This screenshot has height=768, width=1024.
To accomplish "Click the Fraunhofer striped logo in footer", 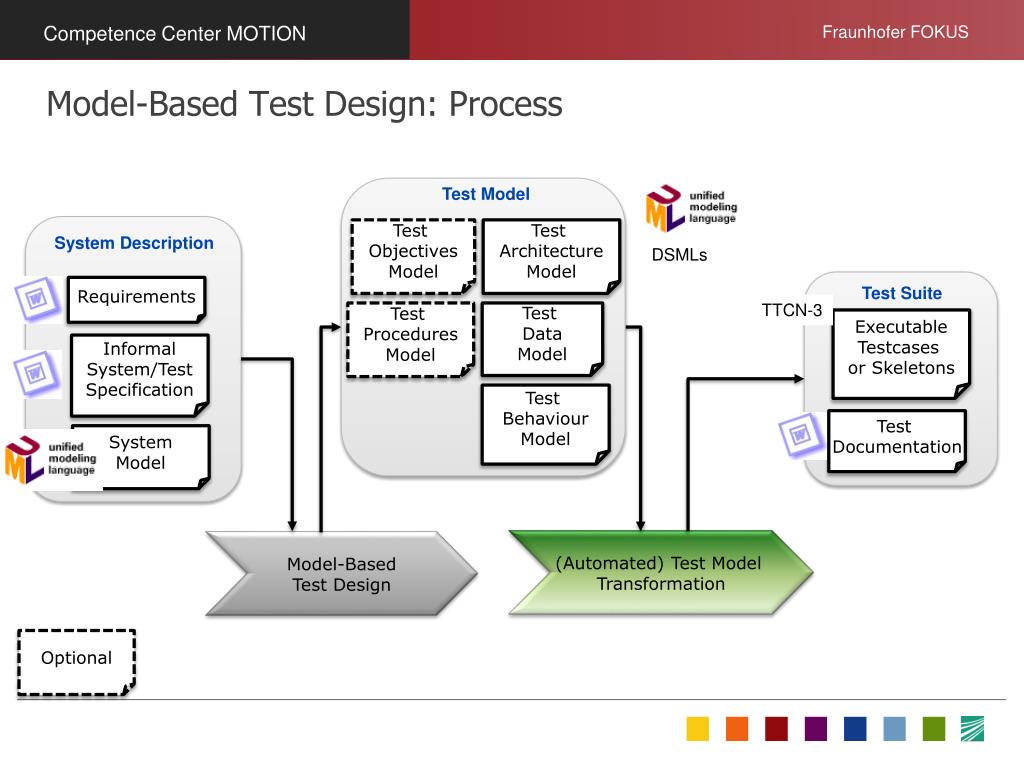I will (x=972, y=729).
